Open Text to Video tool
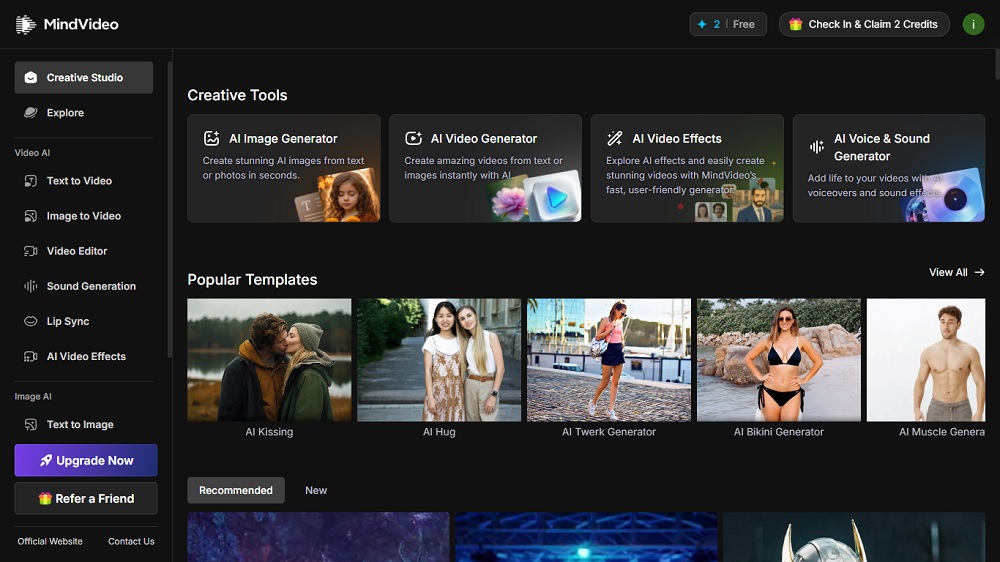 (x=84, y=181)
